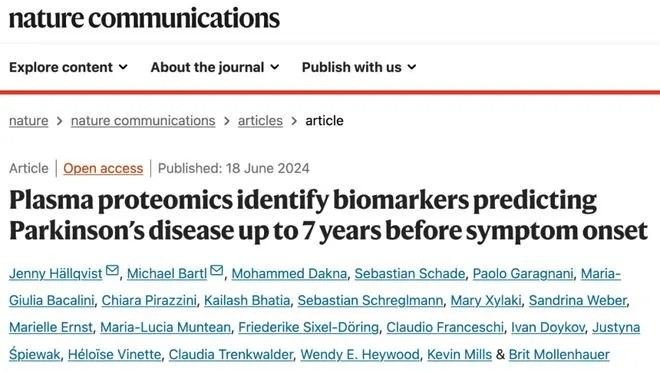
Task: Open author Claudia Trenkwalder's link
Action: click(231, 354)
